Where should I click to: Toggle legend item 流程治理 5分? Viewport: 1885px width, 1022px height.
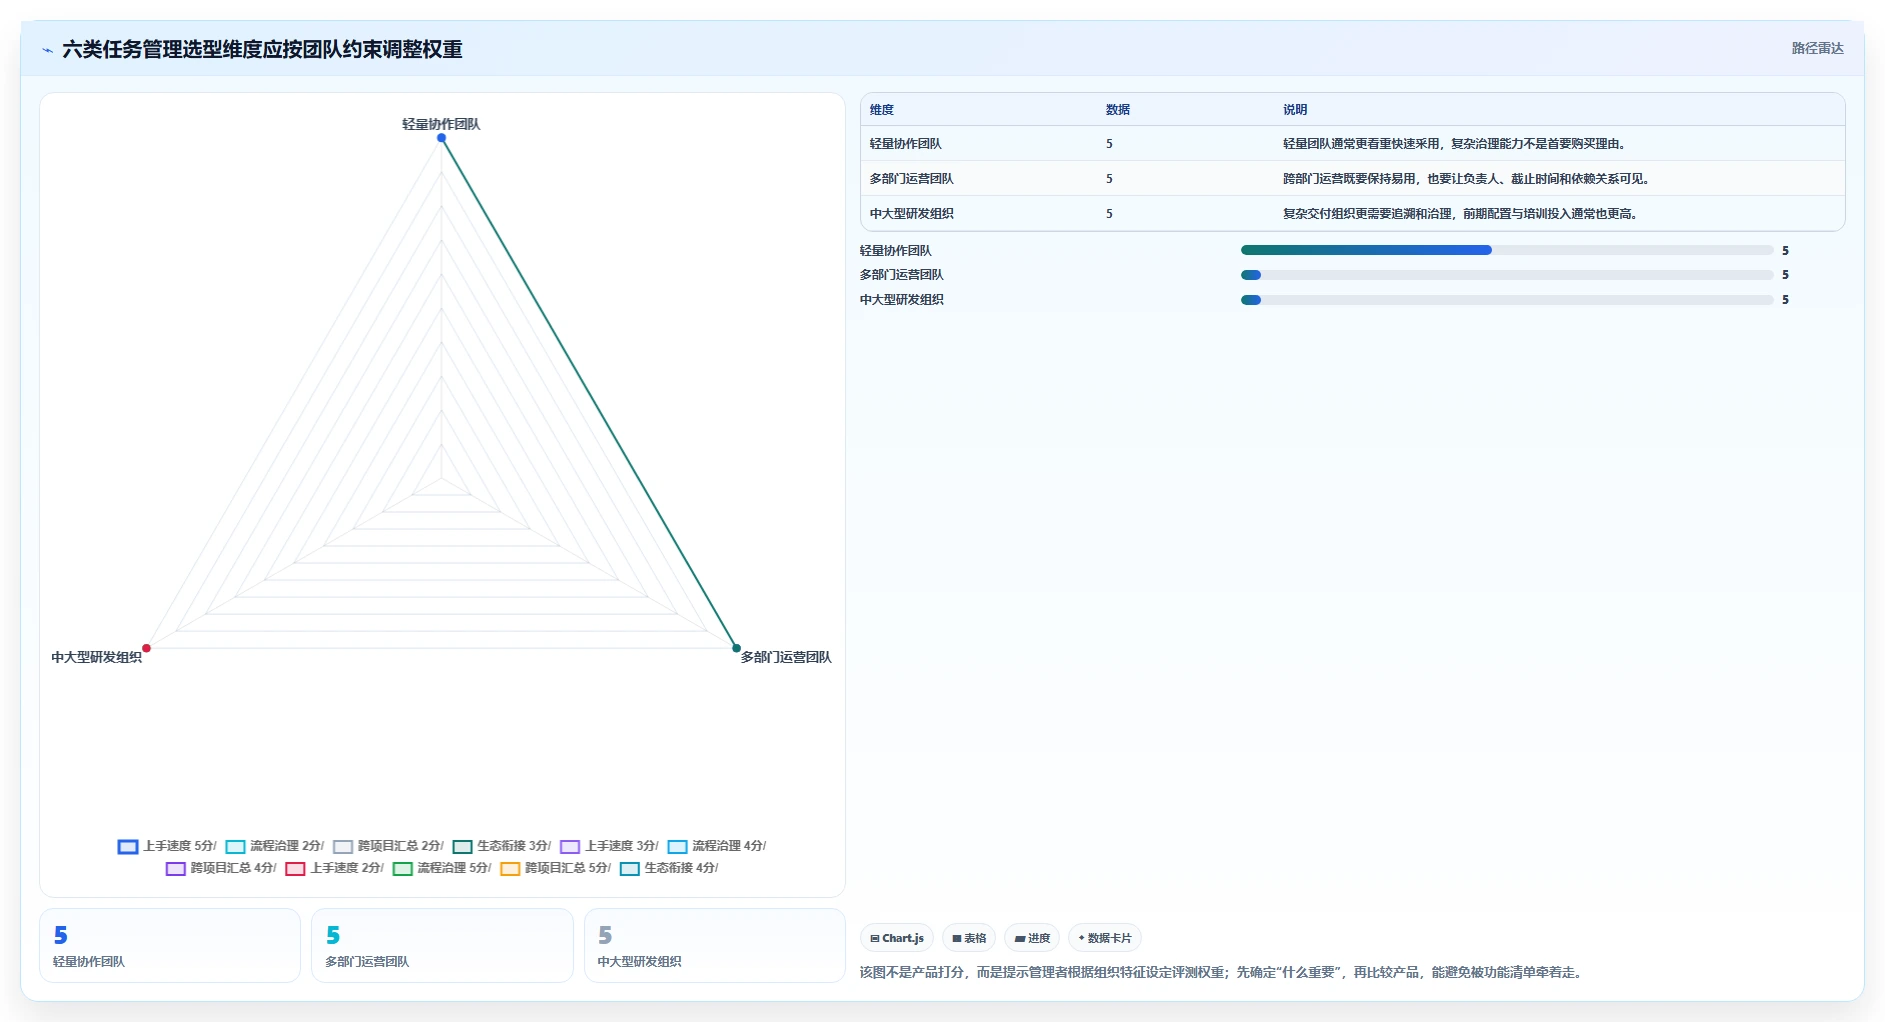pyautogui.click(x=443, y=868)
